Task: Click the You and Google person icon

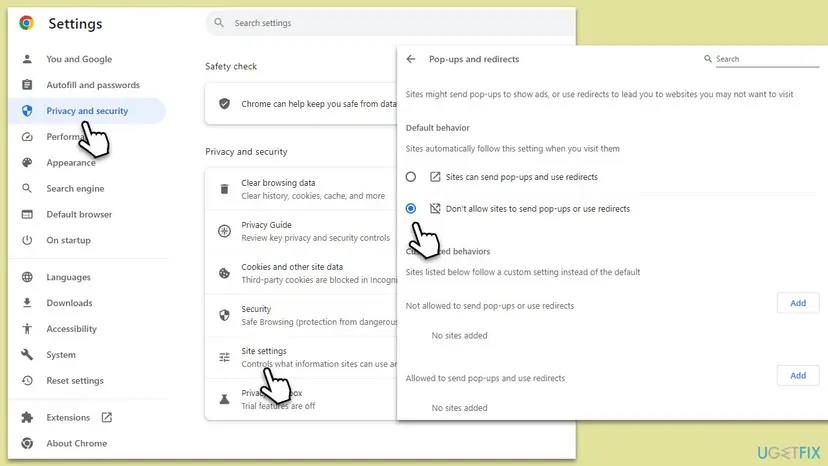Action: pos(27,59)
